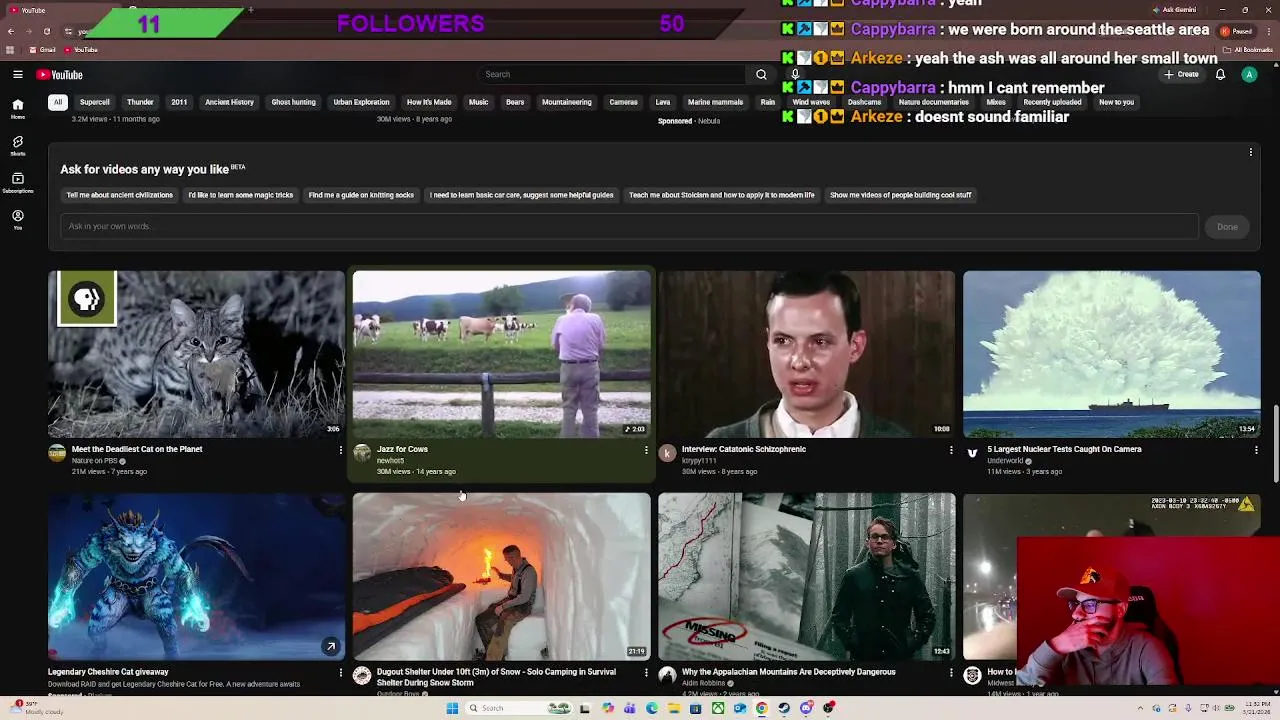1280x720 pixels.
Task: Open options for Ask for videos panel
Action: pyautogui.click(x=1250, y=152)
